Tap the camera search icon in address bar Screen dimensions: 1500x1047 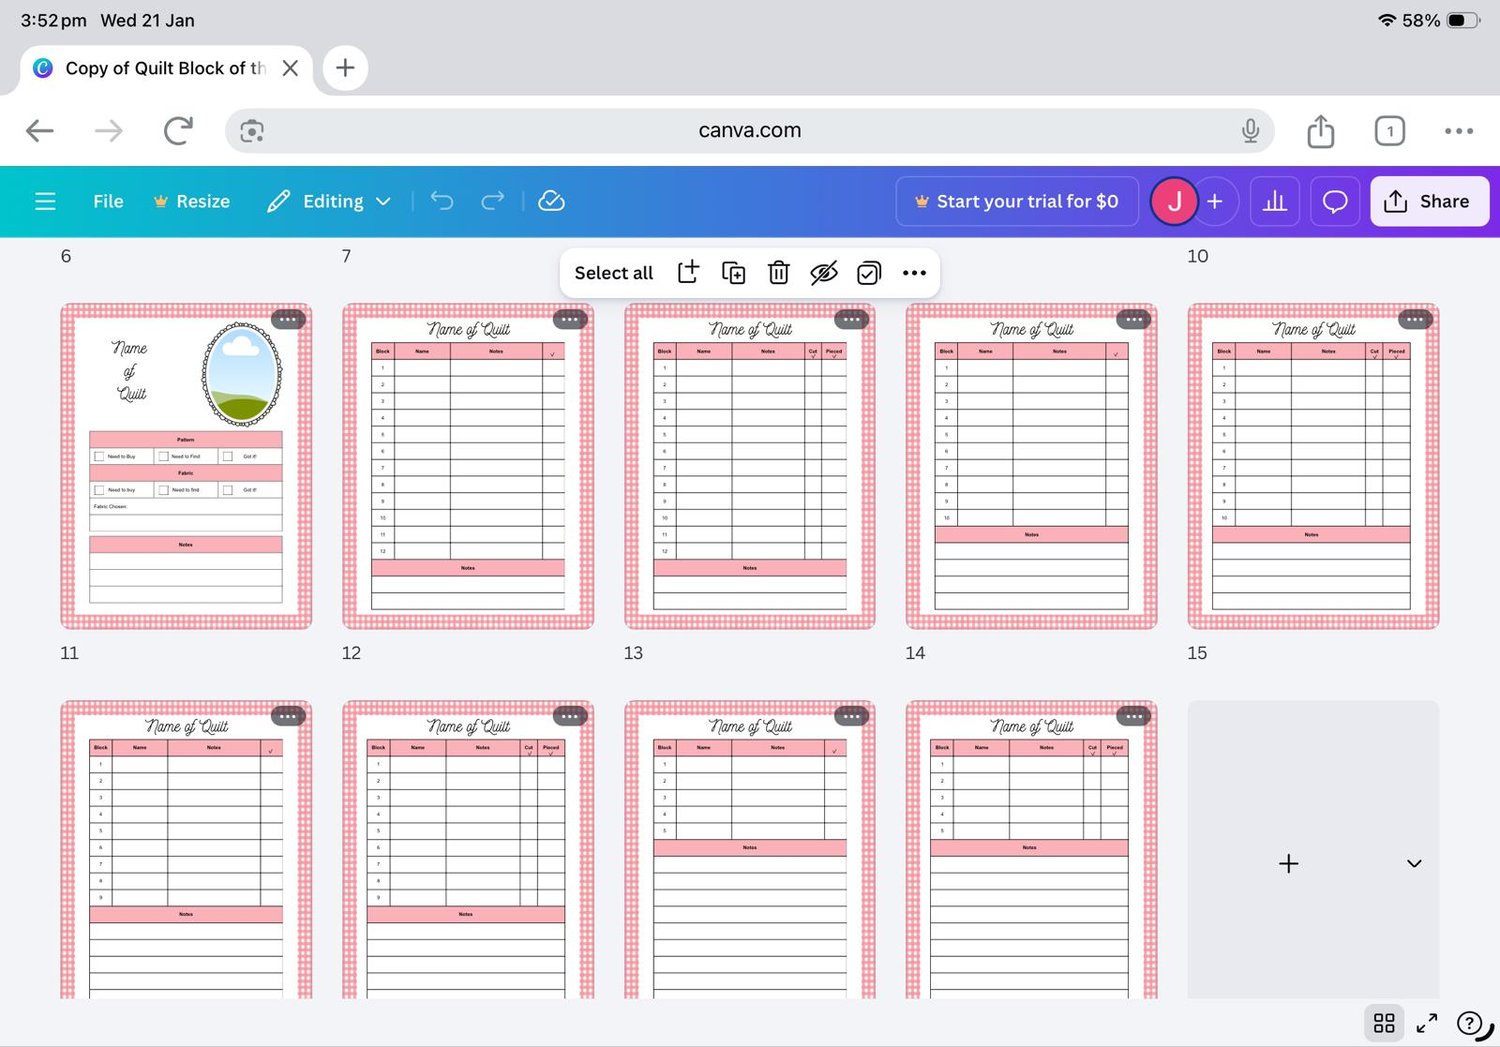[252, 131]
